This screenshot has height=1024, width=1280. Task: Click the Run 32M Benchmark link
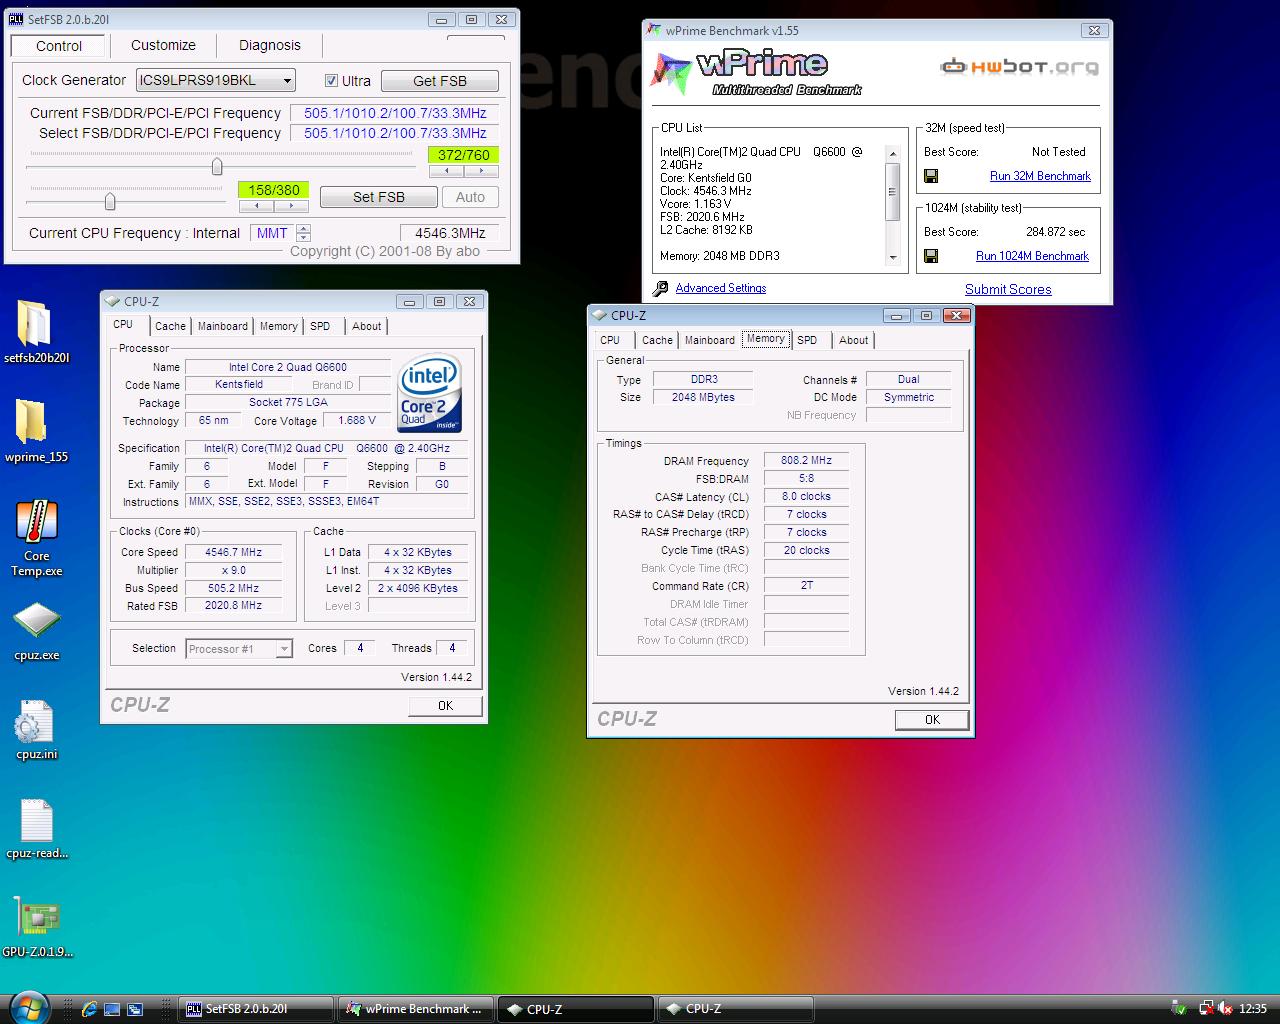(x=1040, y=176)
